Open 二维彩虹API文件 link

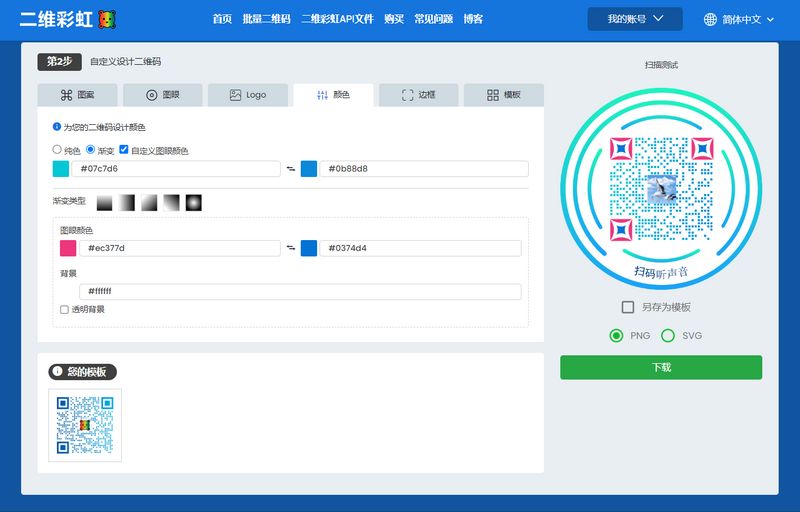(337, 19)
